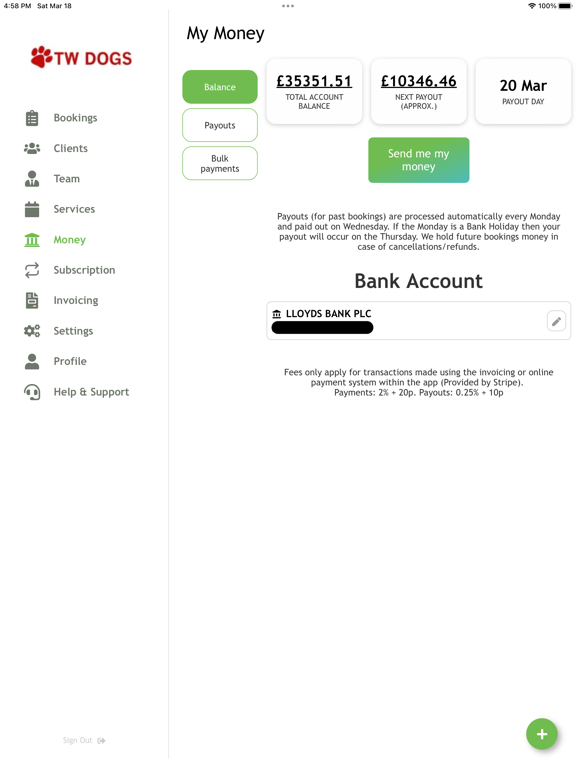Select the Team person icon
Viewport: 576px width, 768px height.
coord(32,179)
